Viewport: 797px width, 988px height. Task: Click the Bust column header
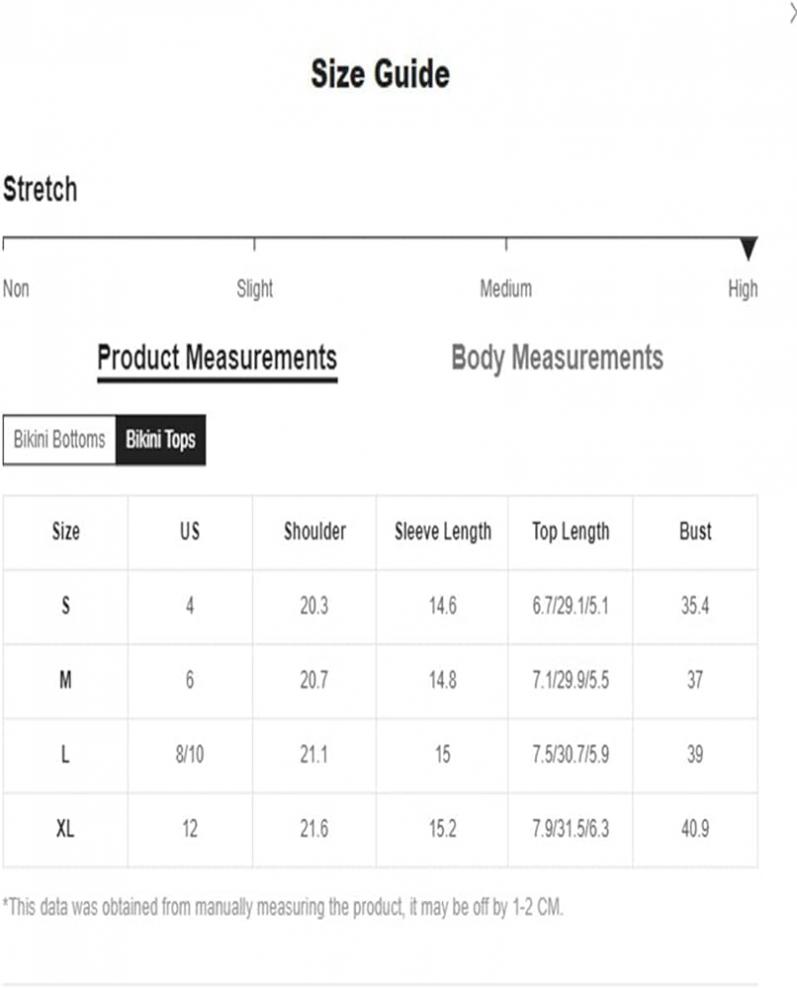(x=695, y=531)
